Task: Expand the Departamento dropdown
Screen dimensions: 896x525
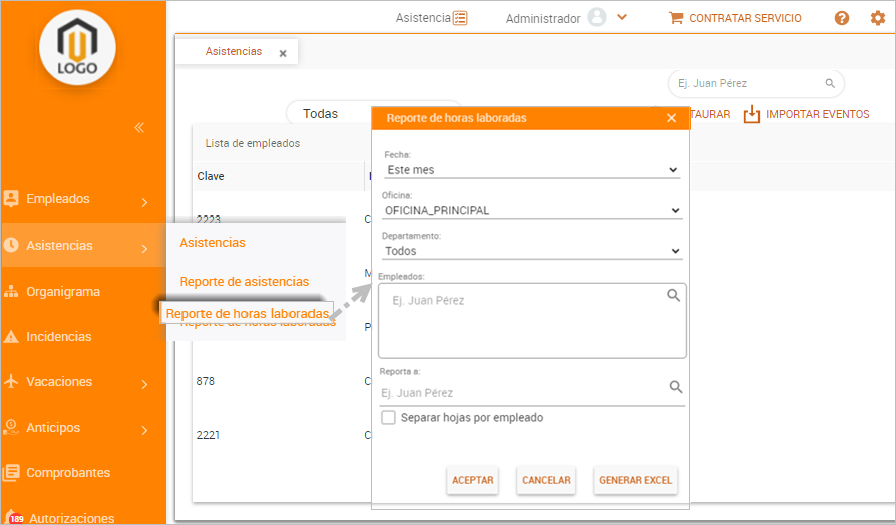Action: [531, 251]
